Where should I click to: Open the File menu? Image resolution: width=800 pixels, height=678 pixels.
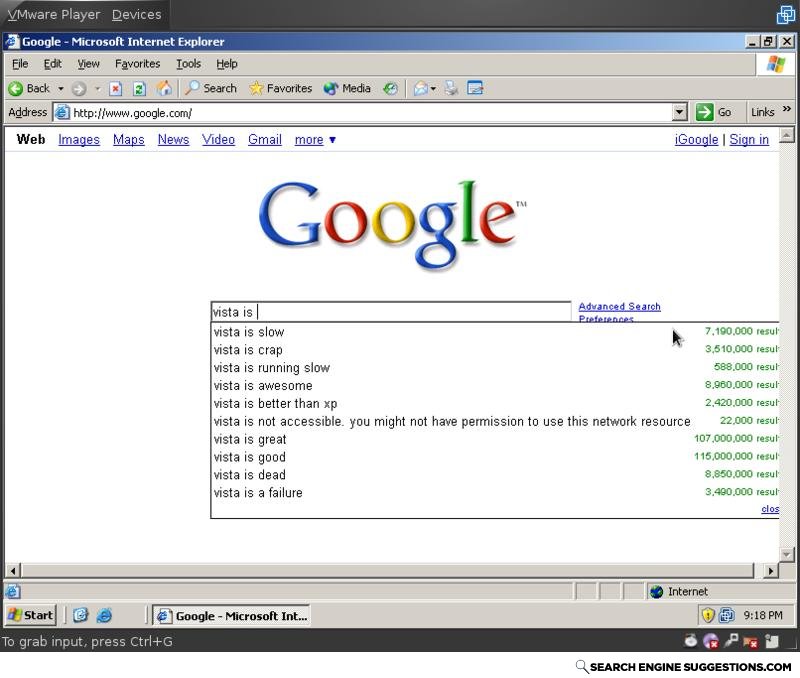(x=20, y=64)
